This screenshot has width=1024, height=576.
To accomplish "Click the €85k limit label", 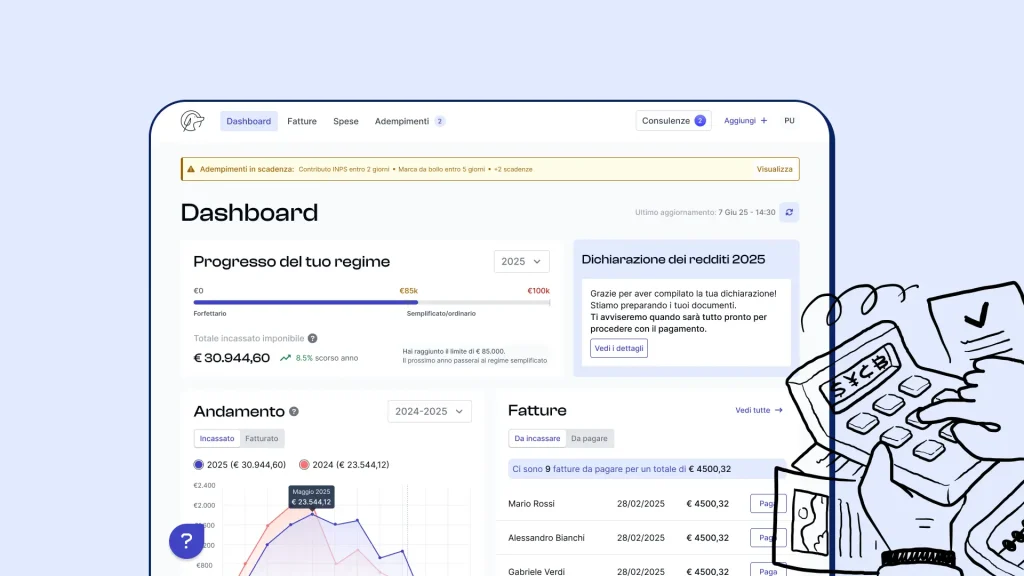I will 408,291.
